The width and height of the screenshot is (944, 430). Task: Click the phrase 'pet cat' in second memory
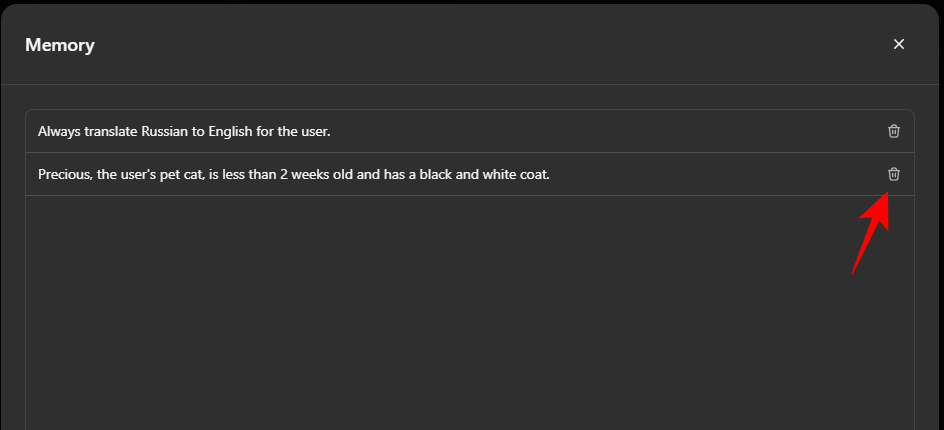pos(181,175)
